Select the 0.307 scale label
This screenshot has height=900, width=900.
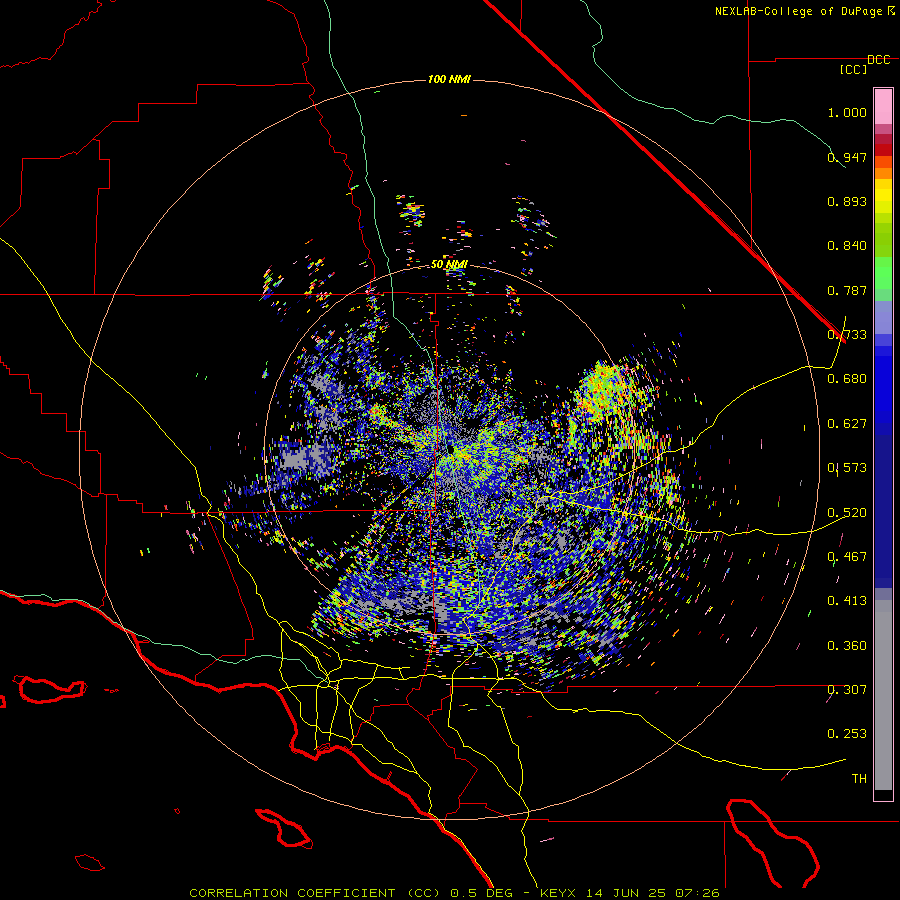coord(847,690)
